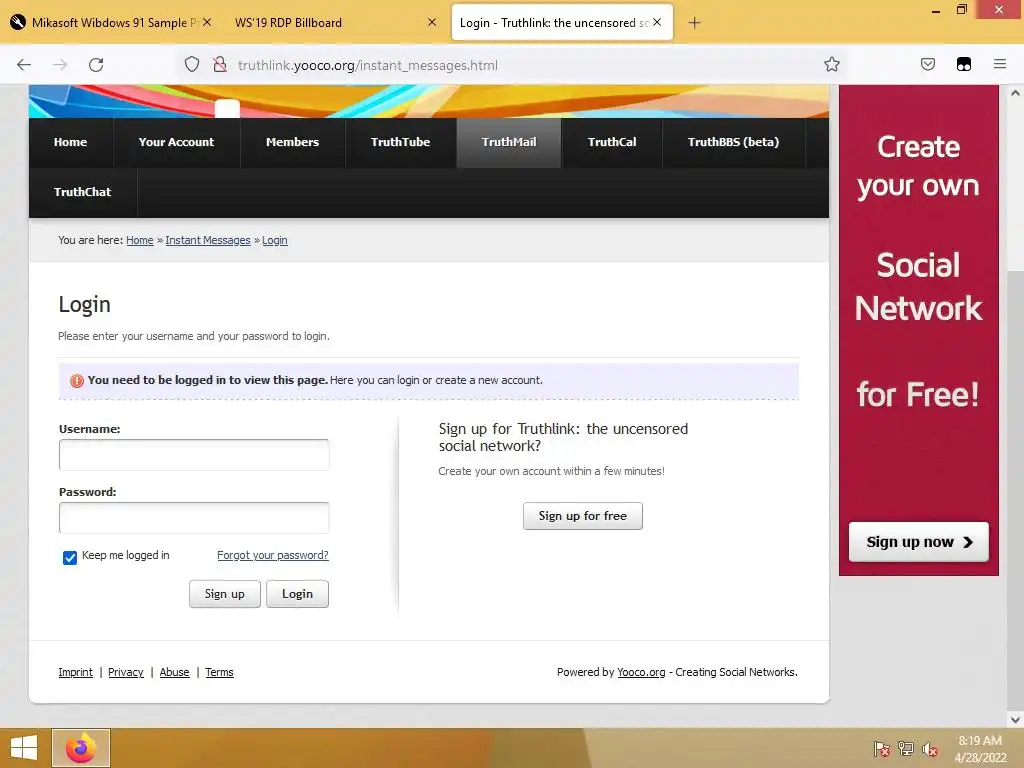Click the Login button
The image size is (1024, 768).
[297, 594]
